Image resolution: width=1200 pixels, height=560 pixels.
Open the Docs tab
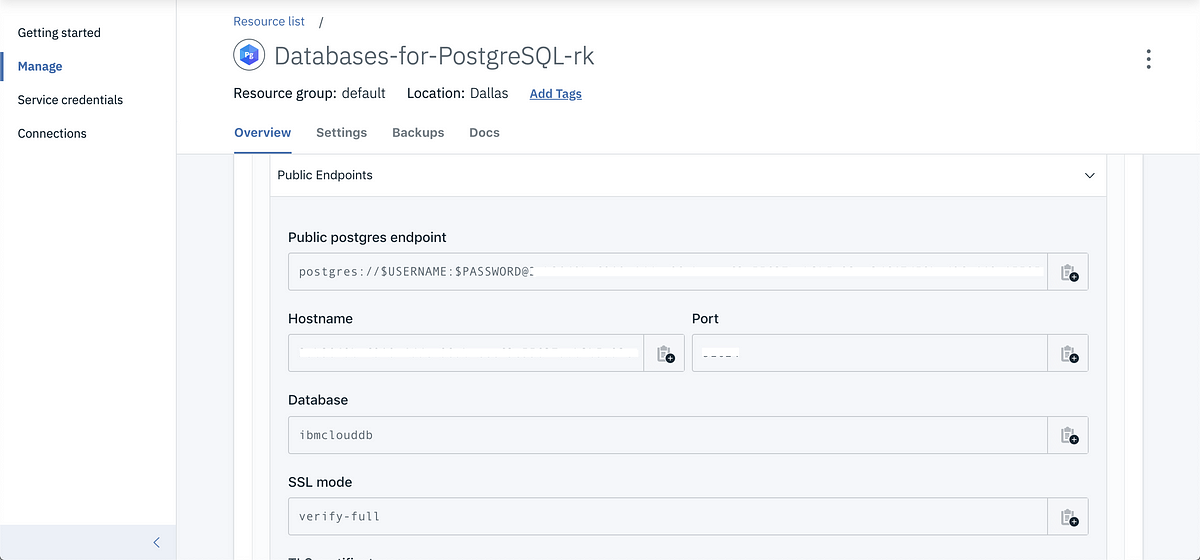click(x=484, y=132)
